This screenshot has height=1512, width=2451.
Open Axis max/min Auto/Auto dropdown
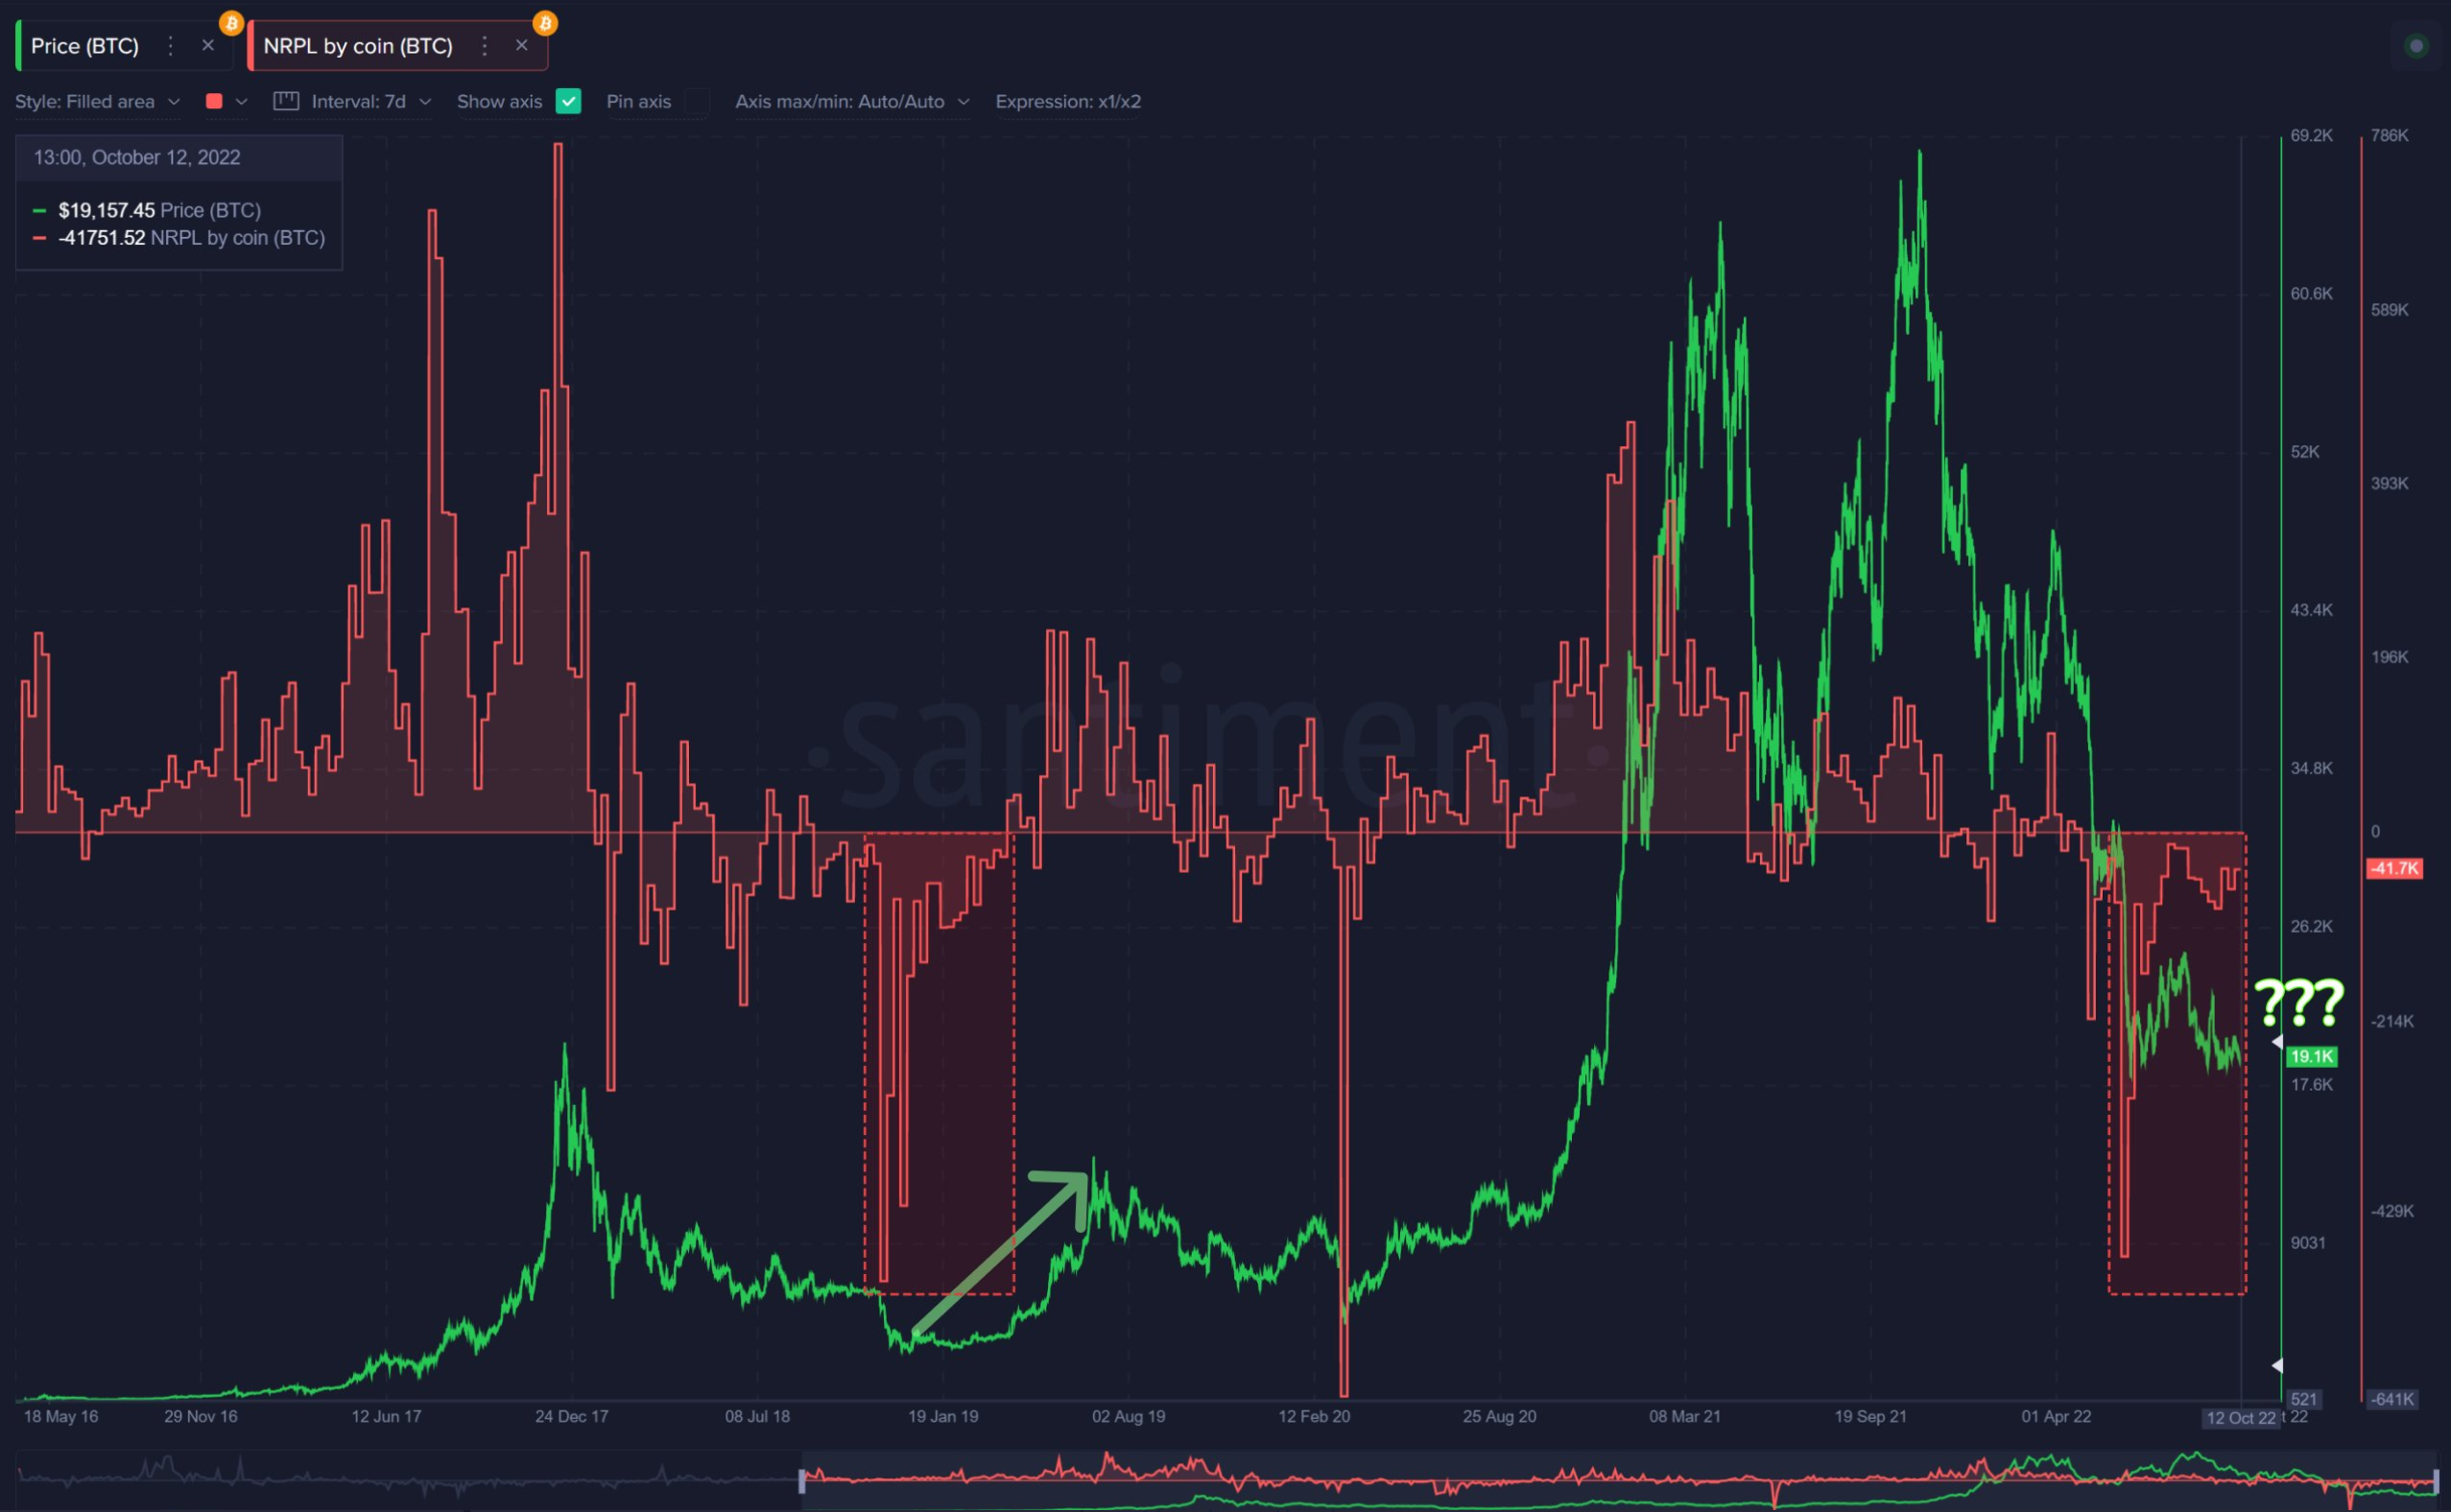(851, 101)
